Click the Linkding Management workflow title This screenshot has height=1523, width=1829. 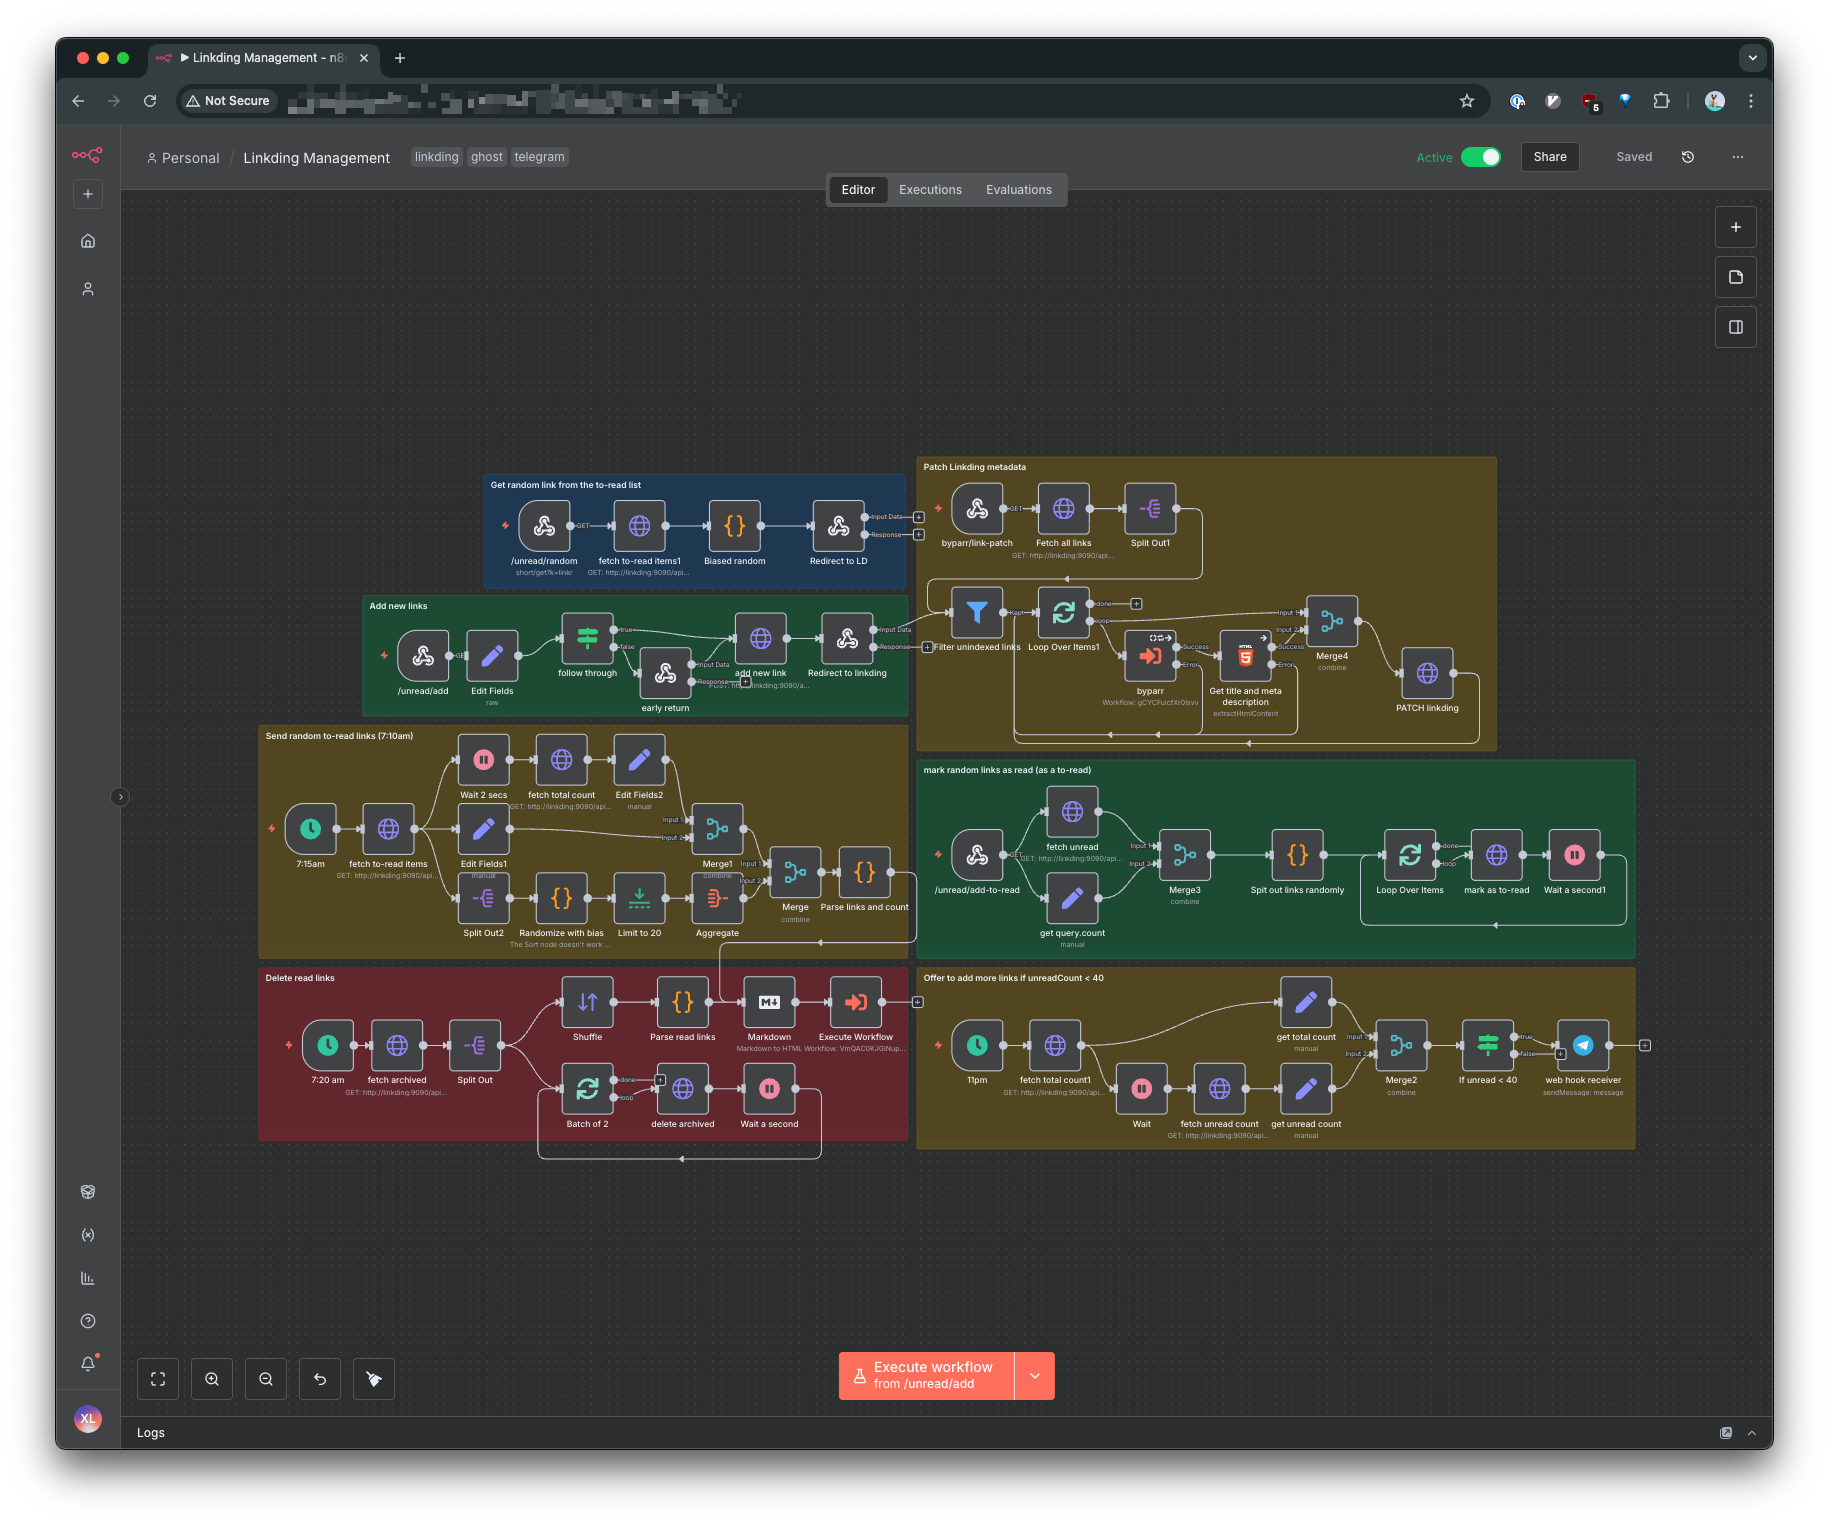(316, 158)
